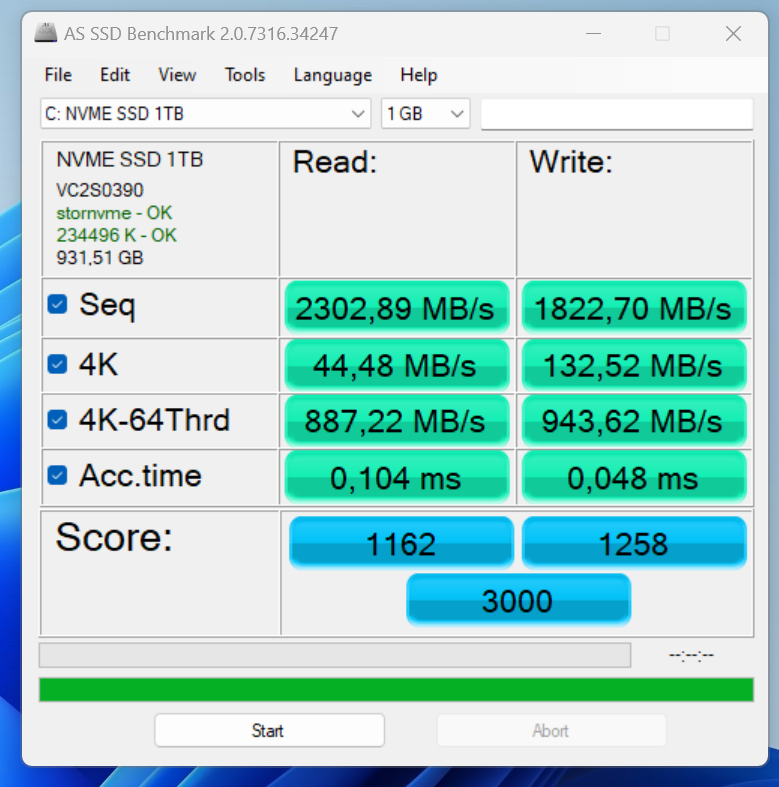Expand the C: NVME SSD 1TB drive dropdown
Image resolution: width=779 pixels, height=787 pixels.
pyautogui.click(x=206, y=113)
